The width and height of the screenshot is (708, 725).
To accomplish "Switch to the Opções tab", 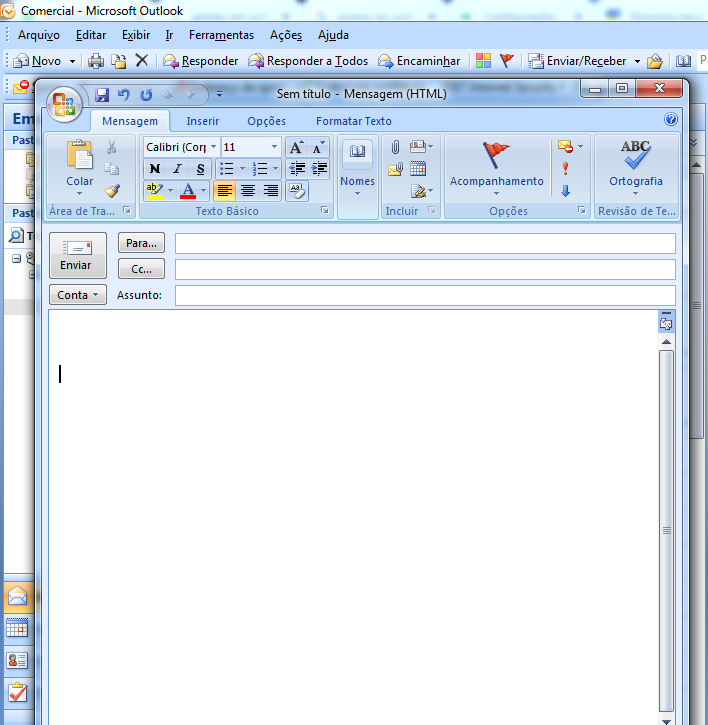I will coord(266,121).
